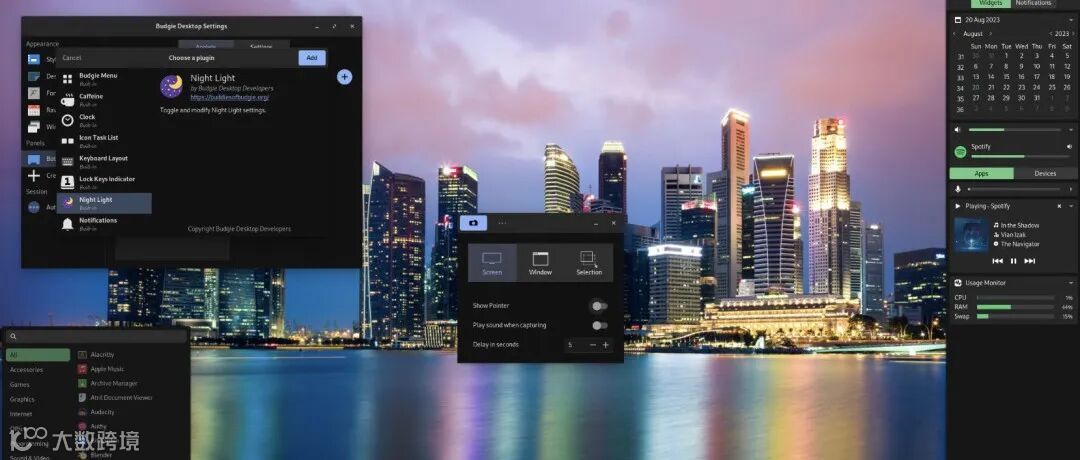This screenshot has height=460, width=1080.
Task: Mute Spotify app volume speaker icon
Action: click(x=1069, y=147)
